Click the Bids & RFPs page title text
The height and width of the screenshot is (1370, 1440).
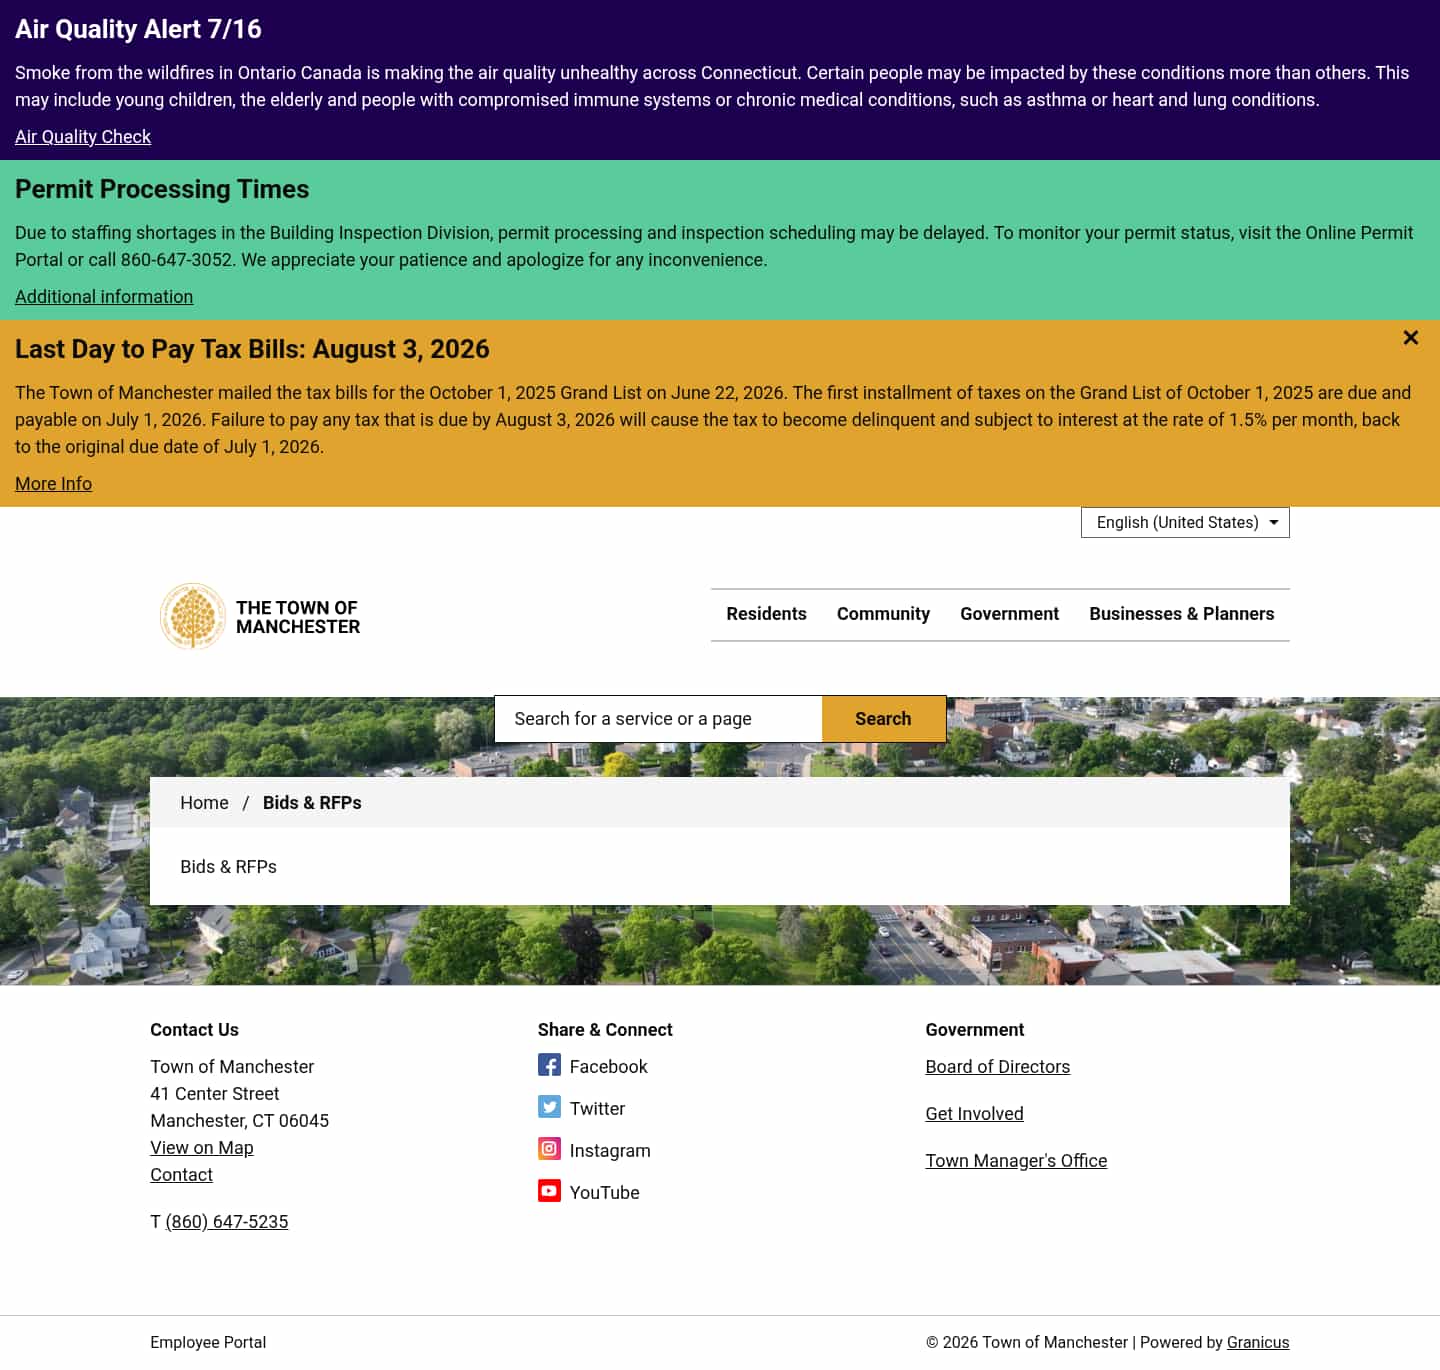(228, 867)
